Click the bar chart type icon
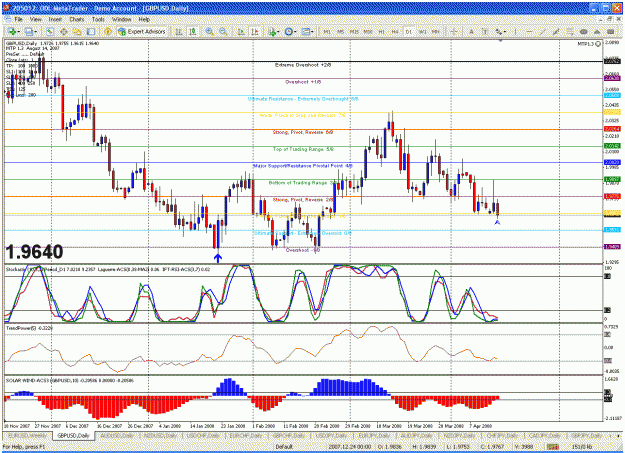 coord(179,32)
